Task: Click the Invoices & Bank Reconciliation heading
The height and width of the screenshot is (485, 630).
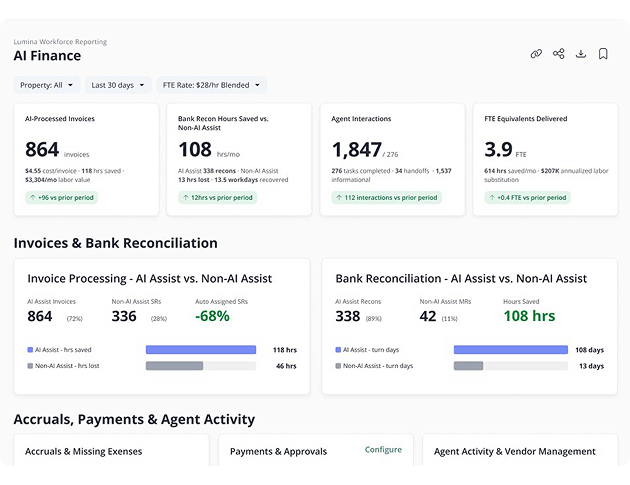Action: click(116, 243)
